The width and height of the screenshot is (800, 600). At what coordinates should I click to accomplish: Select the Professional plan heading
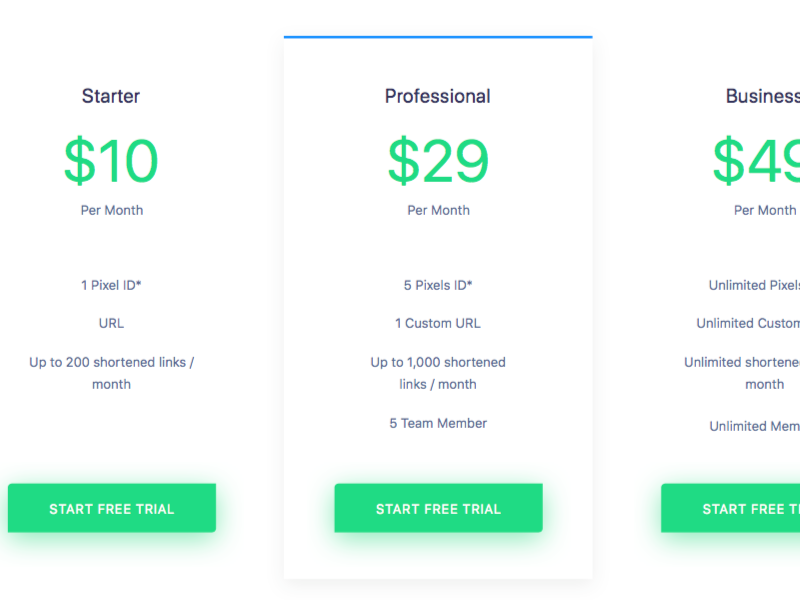pos(438,96)
